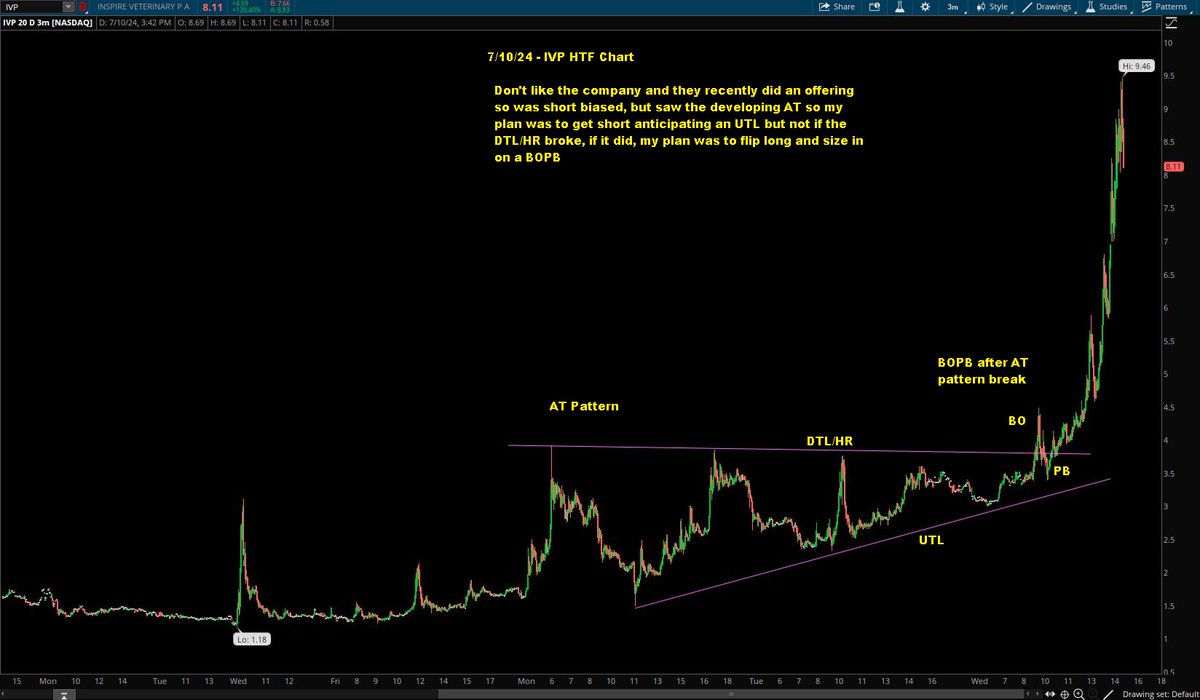
Task: Expand the symbol selector dropdown arrow
Action: 68,7
